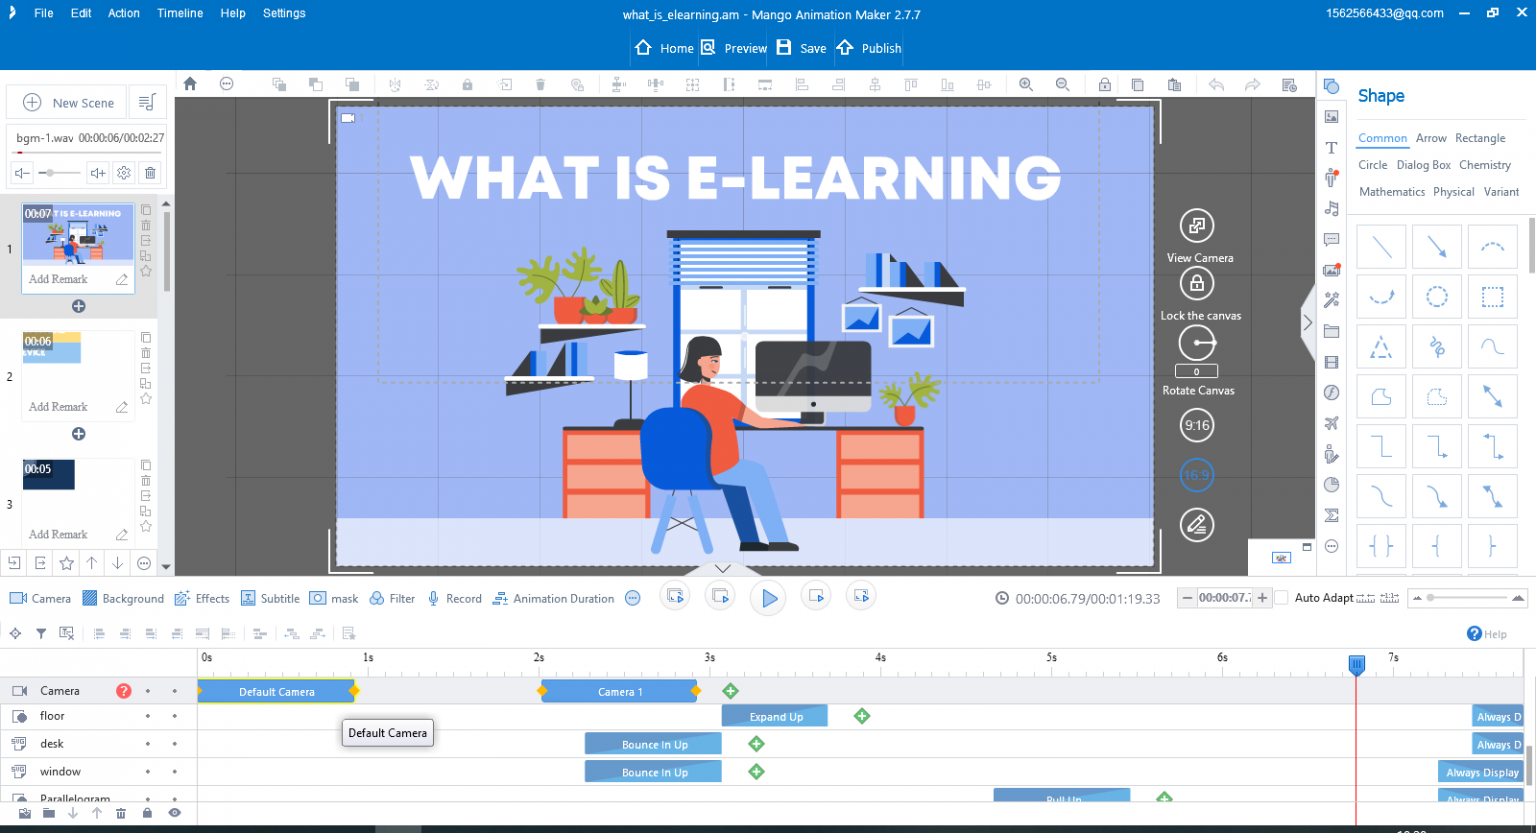The image size is (1536, 833).
Task: Select the Text tool in sidebar
Action: click(x=1331, y=148)
